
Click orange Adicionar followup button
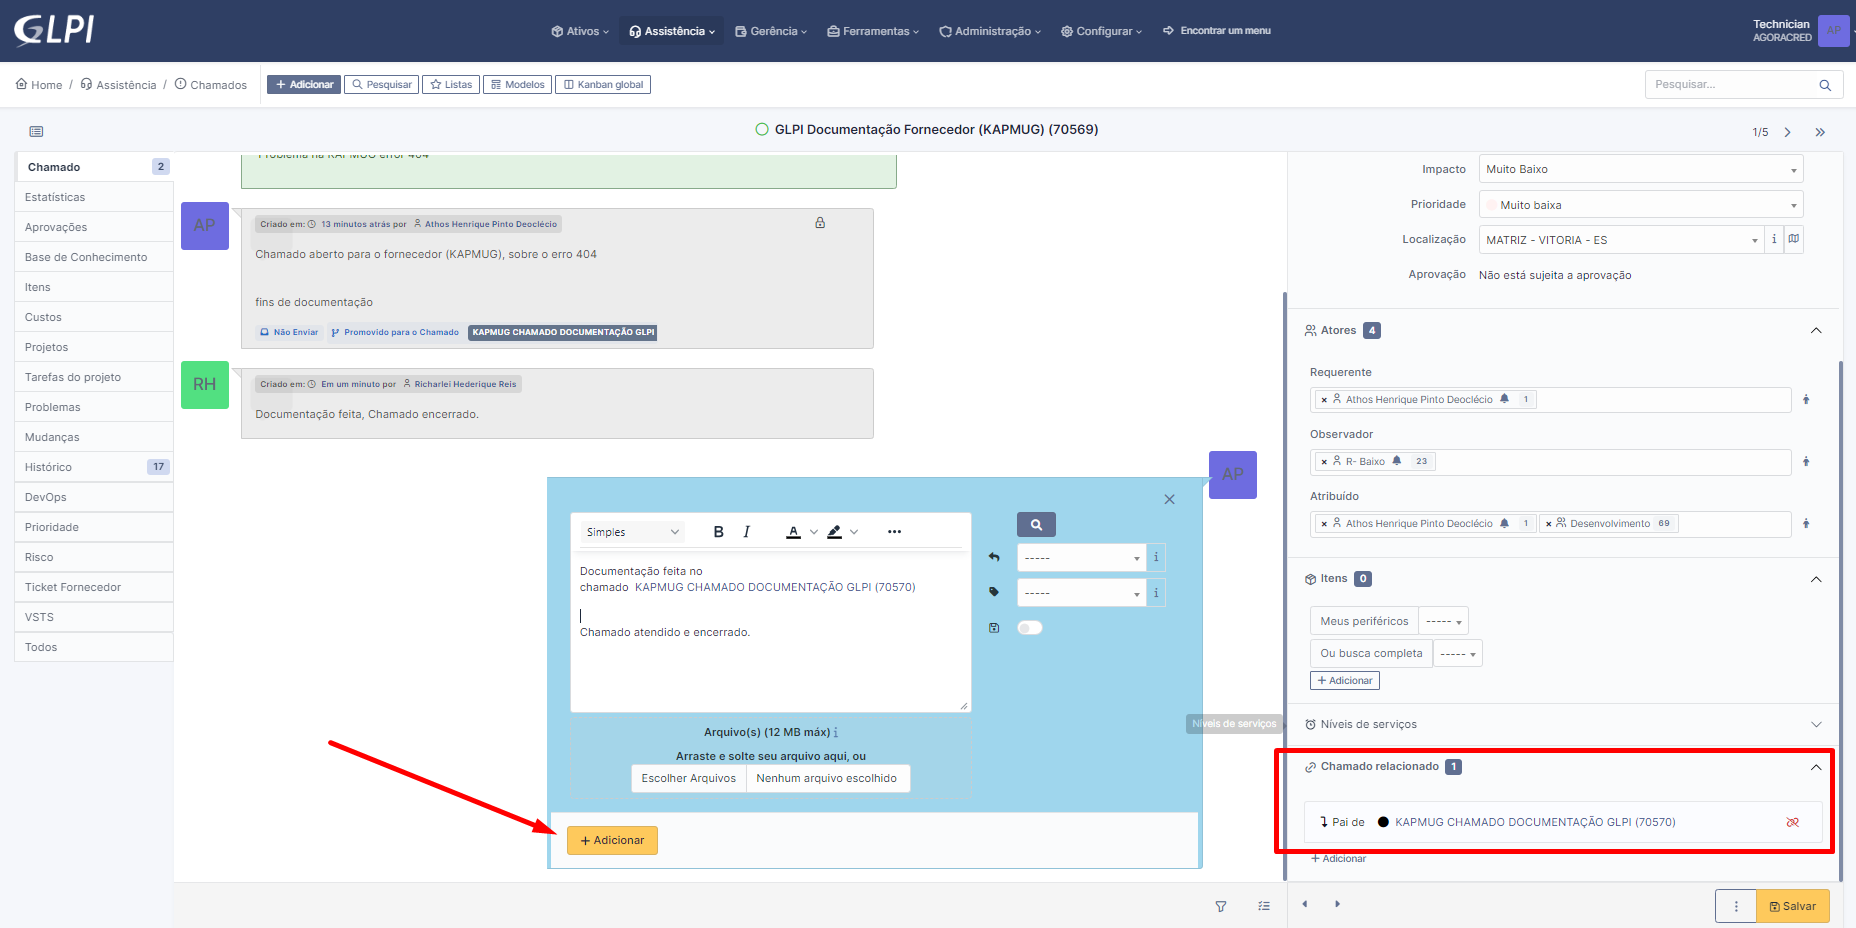612,841
